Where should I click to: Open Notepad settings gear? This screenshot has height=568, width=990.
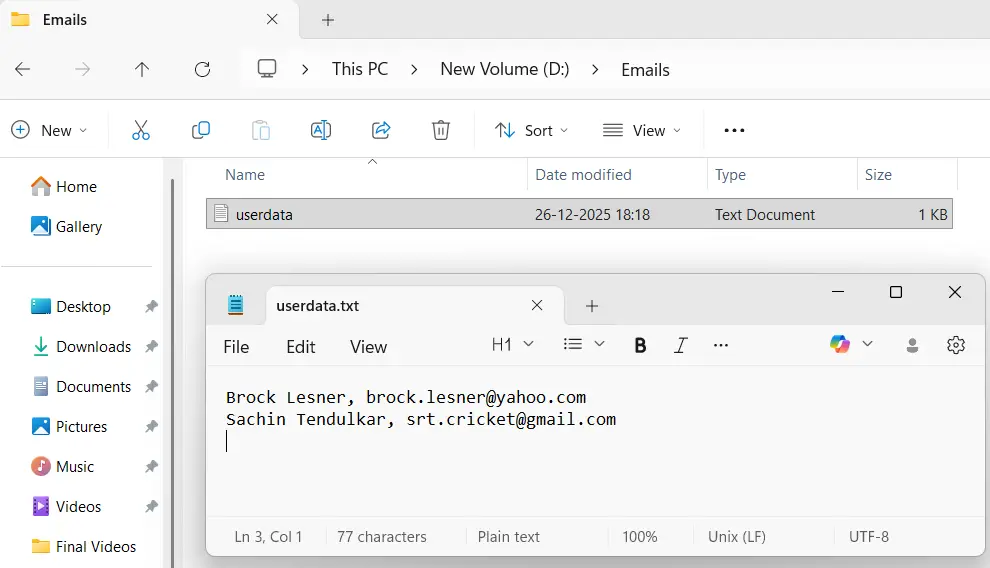pos(956,345)
